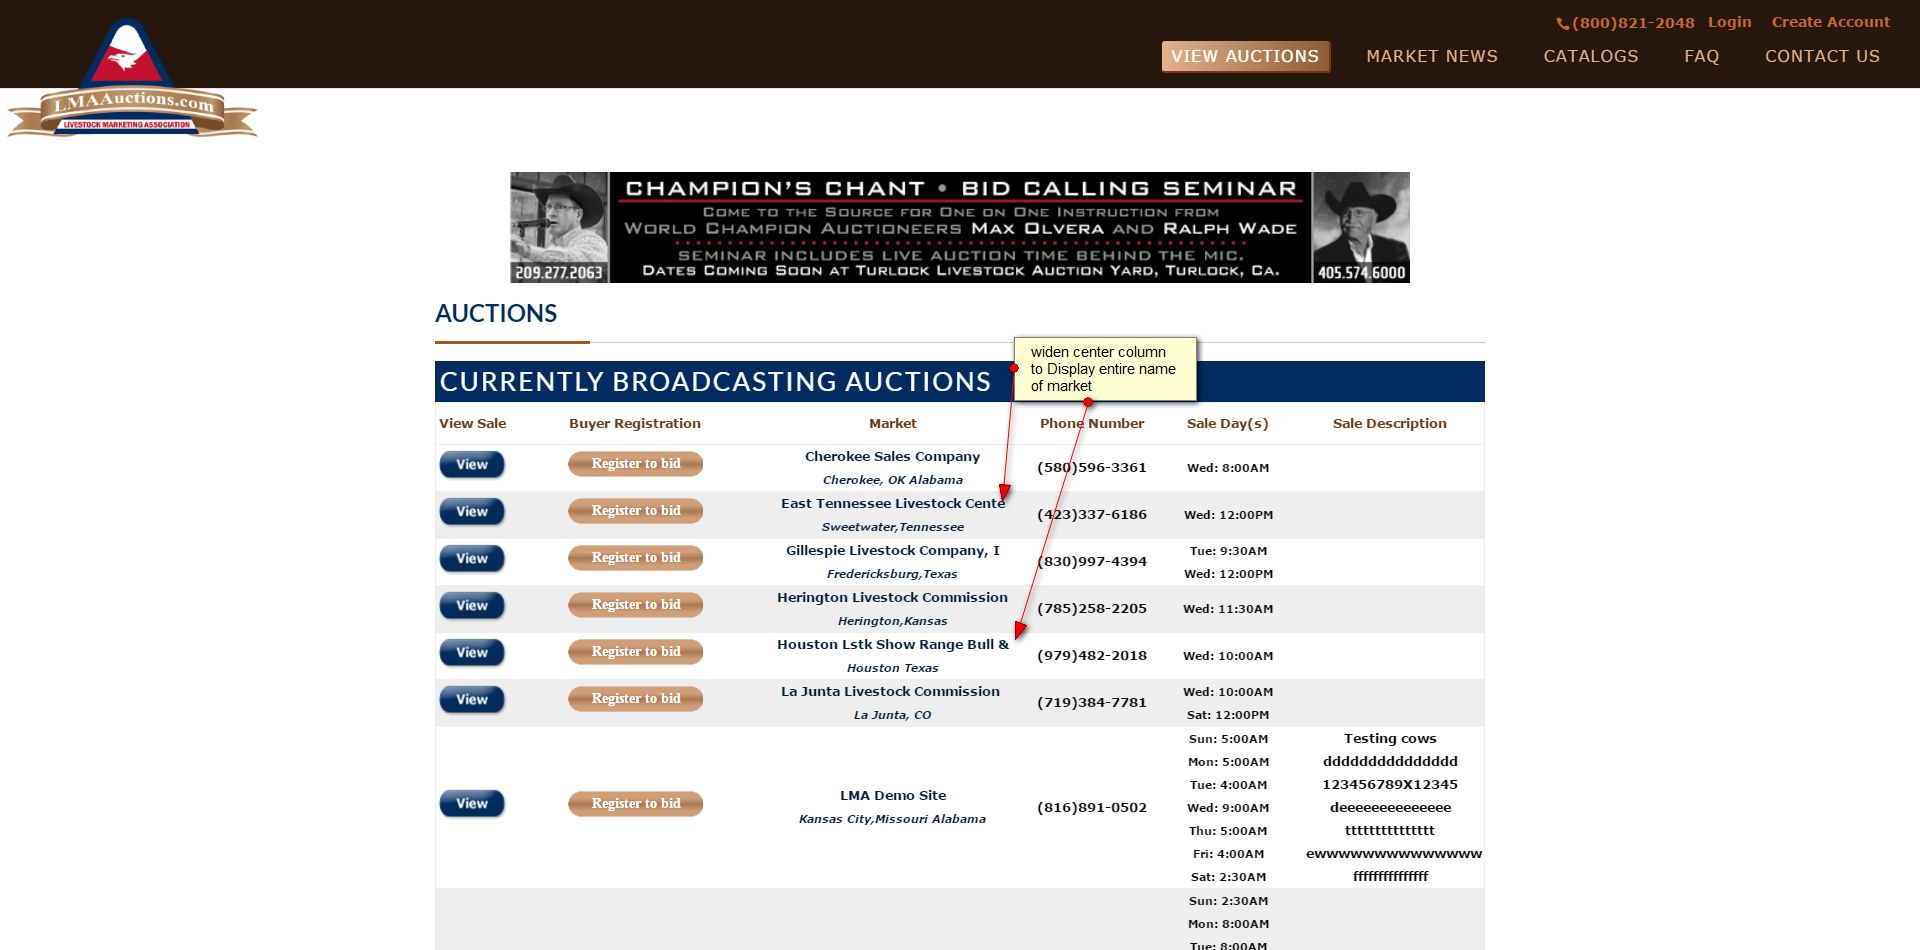Click the View Sale column header

[473, 424]
